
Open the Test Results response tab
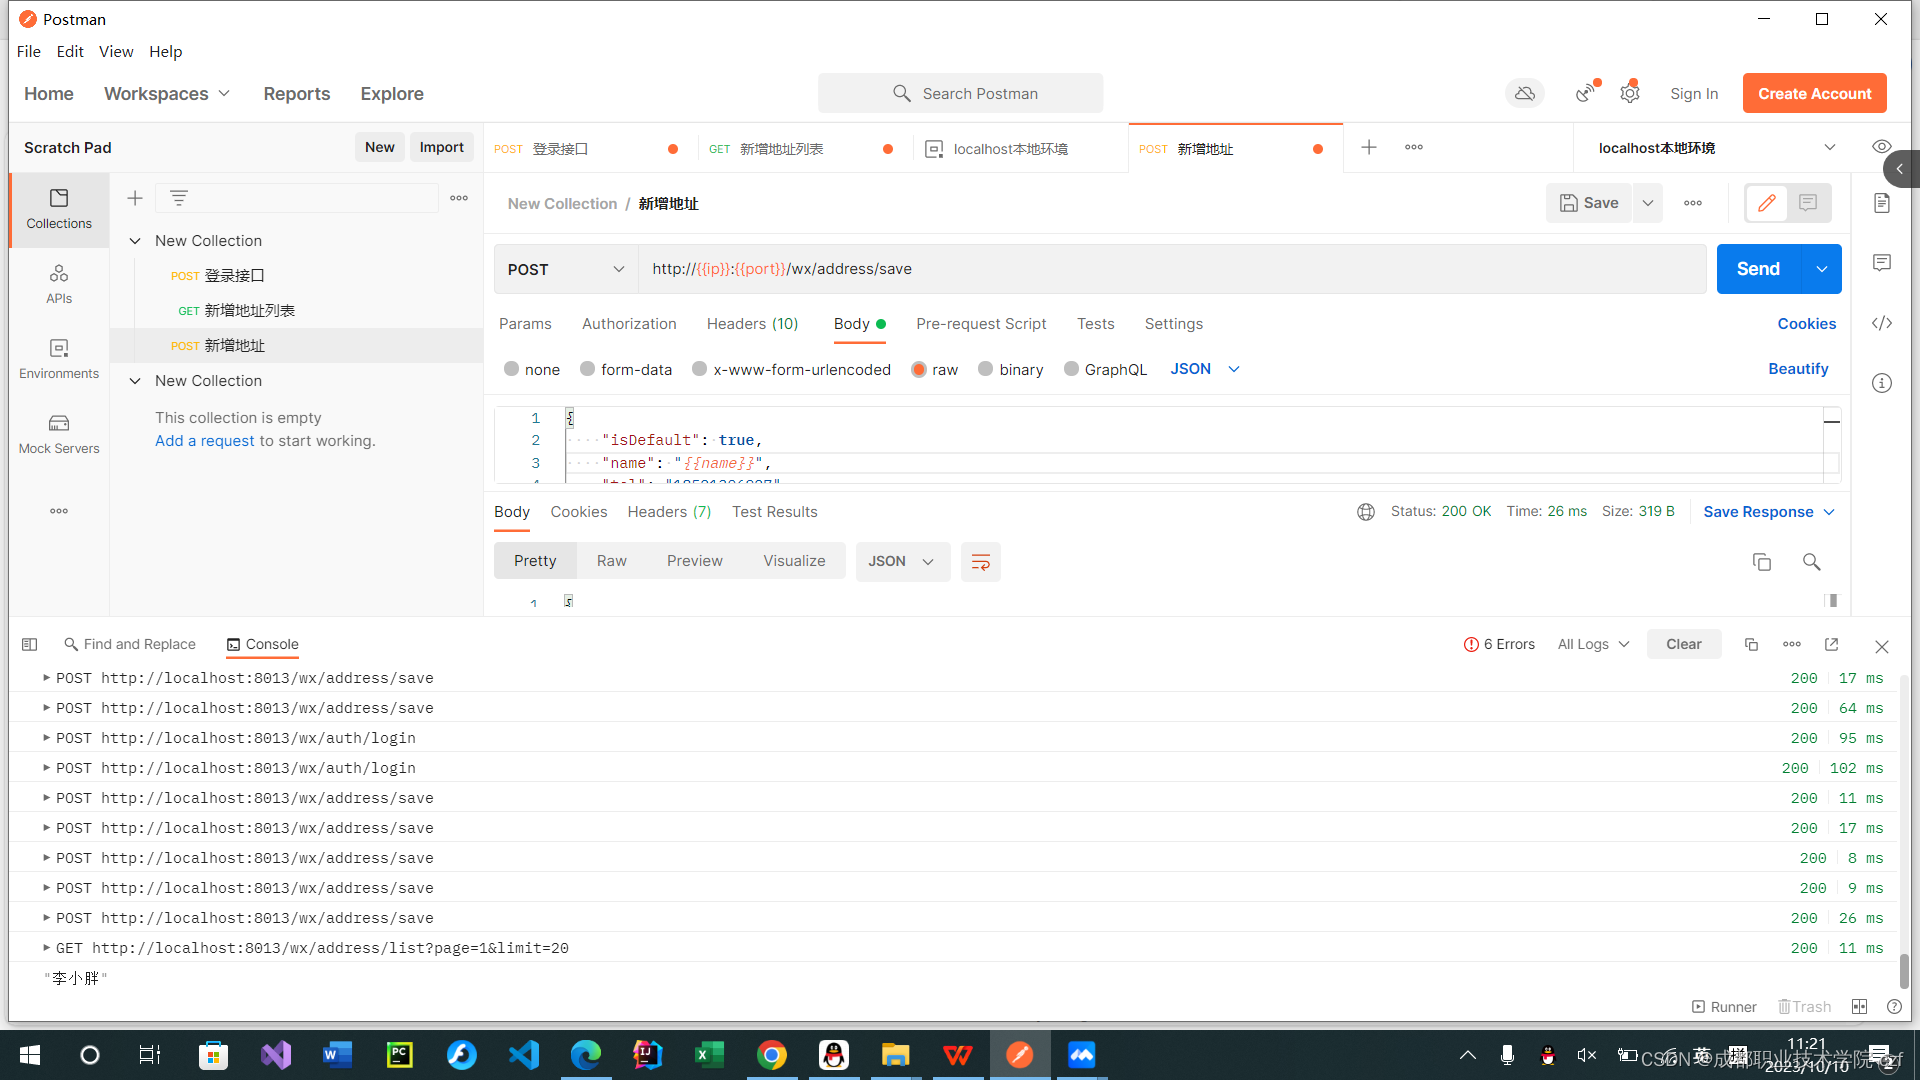(774, 512)
